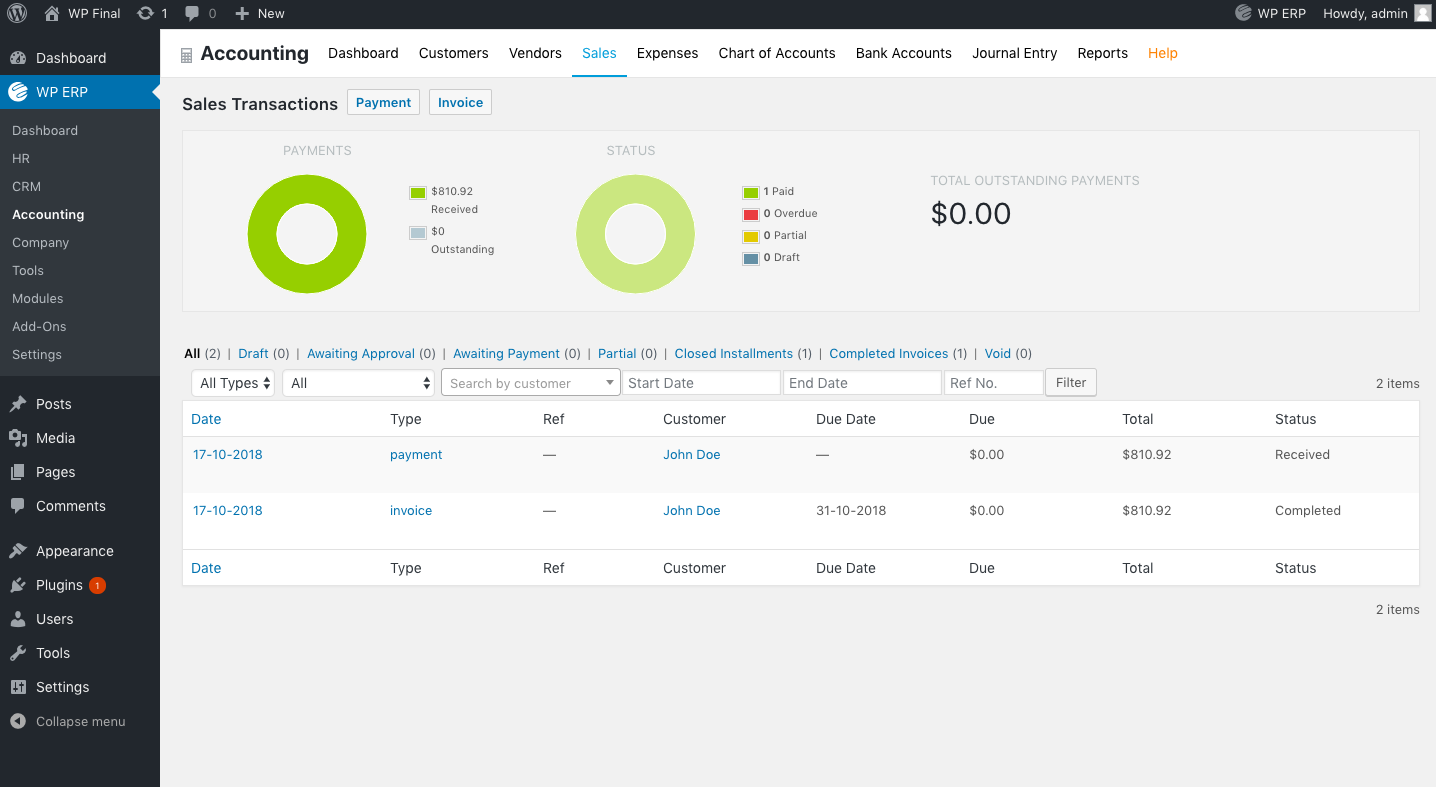Screen dimensions: 1436x787
Task: Open the Media library sidebar icon
Action: 18,438
